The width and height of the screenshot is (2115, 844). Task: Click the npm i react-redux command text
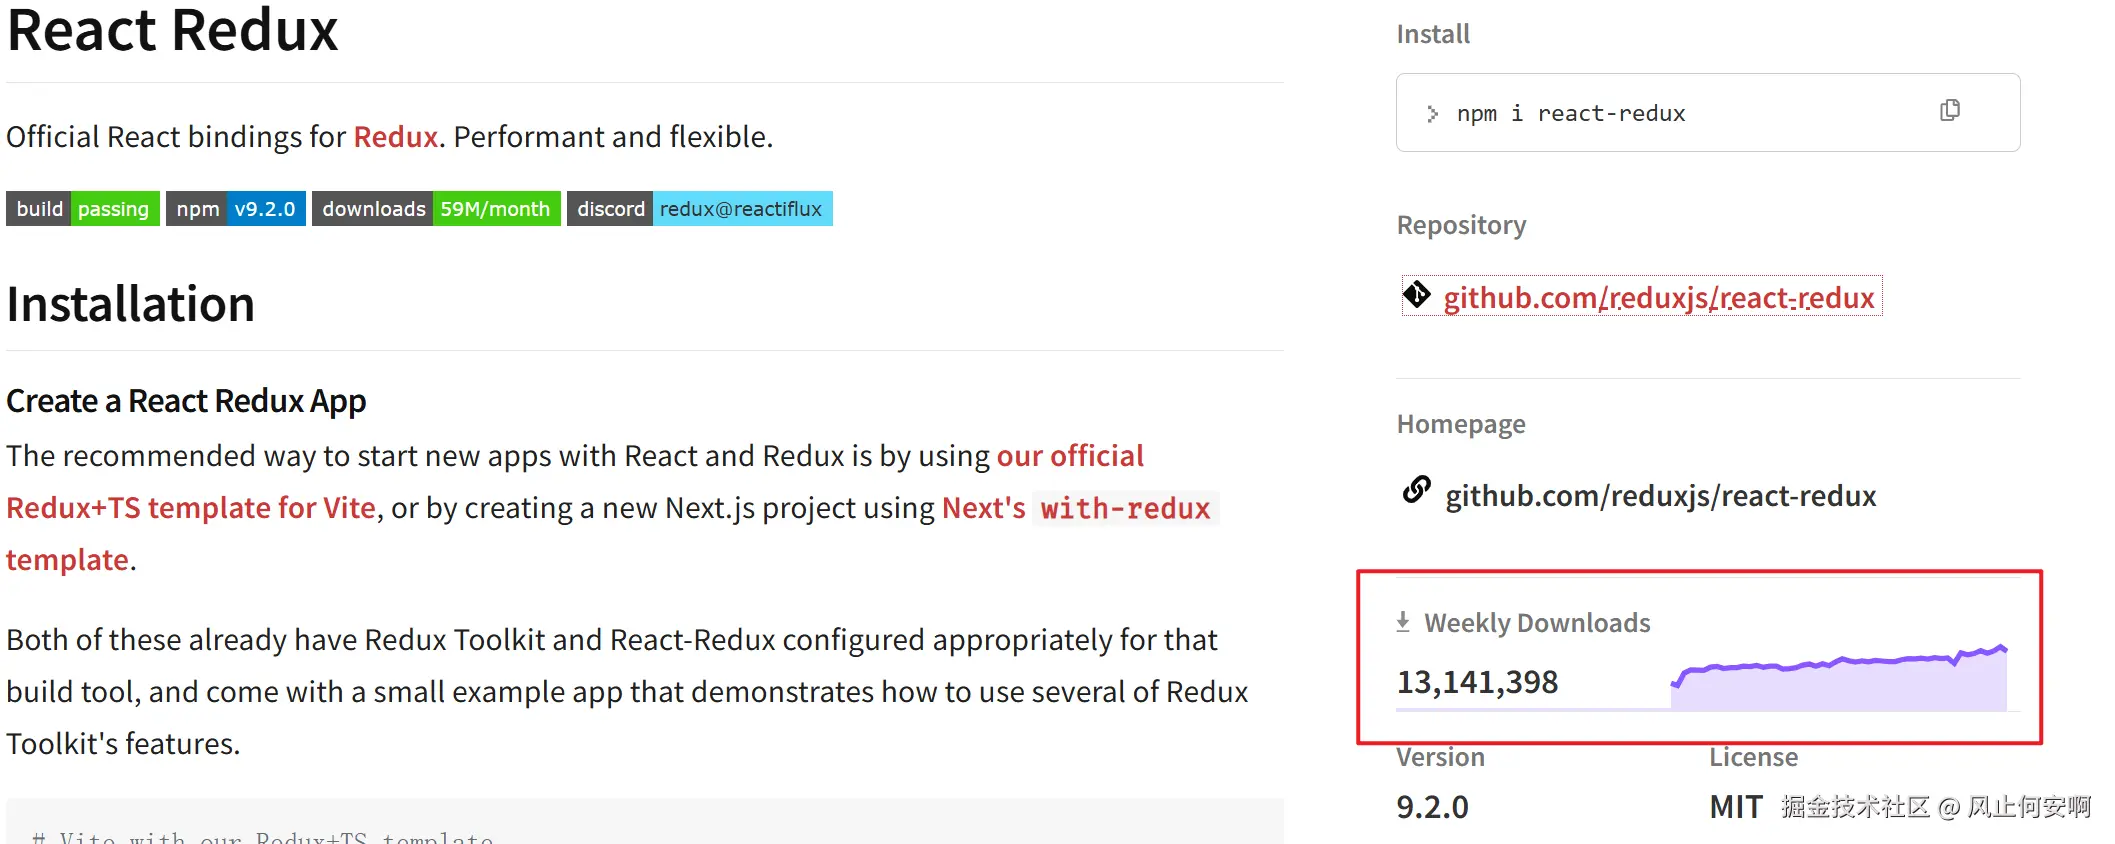1570,114
